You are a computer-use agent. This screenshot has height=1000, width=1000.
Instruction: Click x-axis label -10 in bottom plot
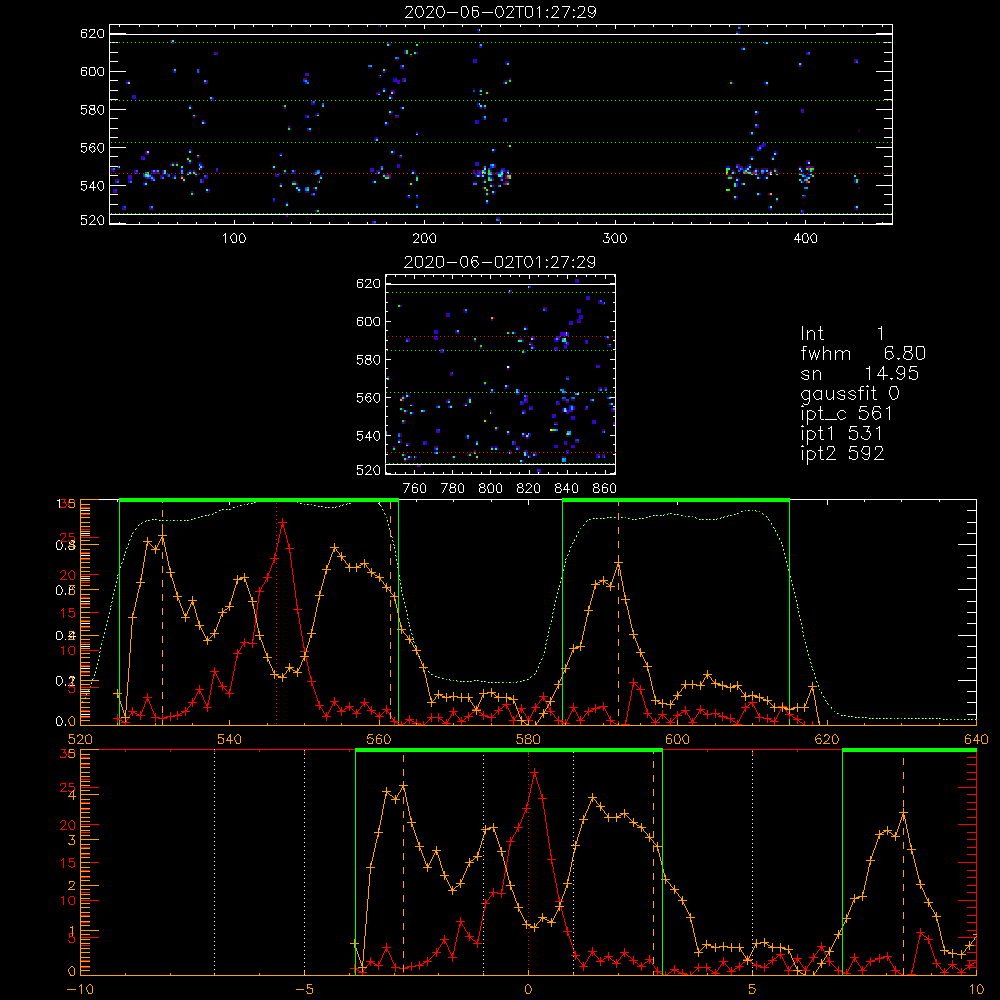pos(80,989)
